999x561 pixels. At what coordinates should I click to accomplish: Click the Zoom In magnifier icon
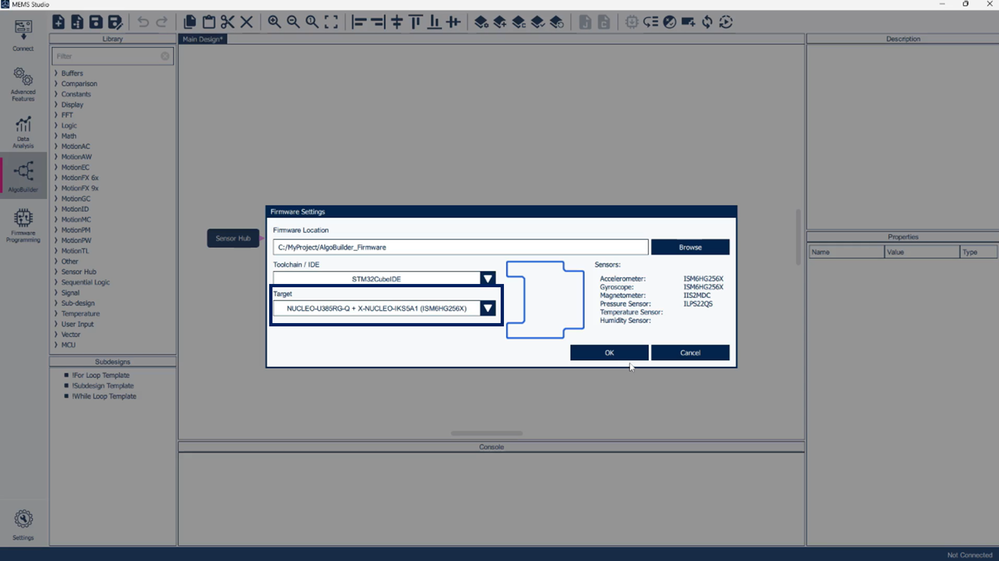[x=274, y=22]
